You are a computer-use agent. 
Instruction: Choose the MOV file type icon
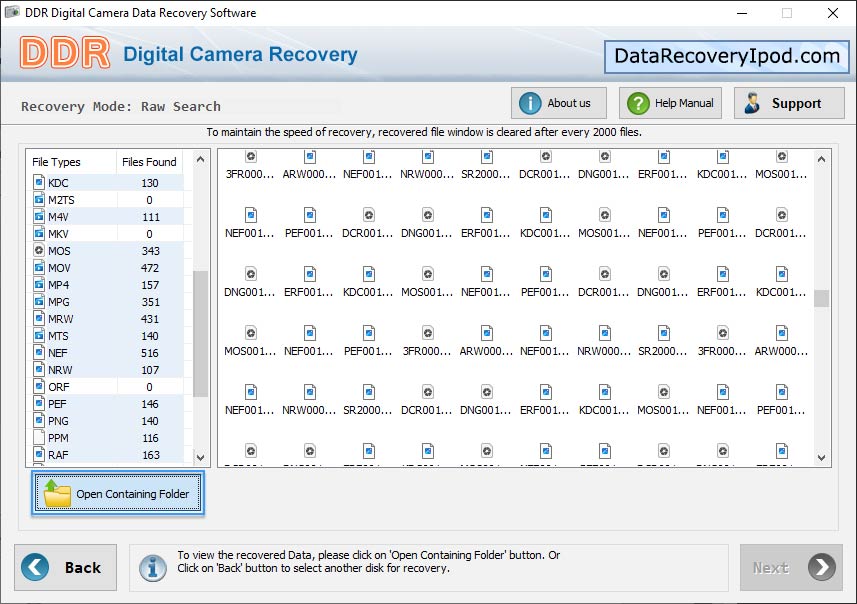(x=39, y=267)
